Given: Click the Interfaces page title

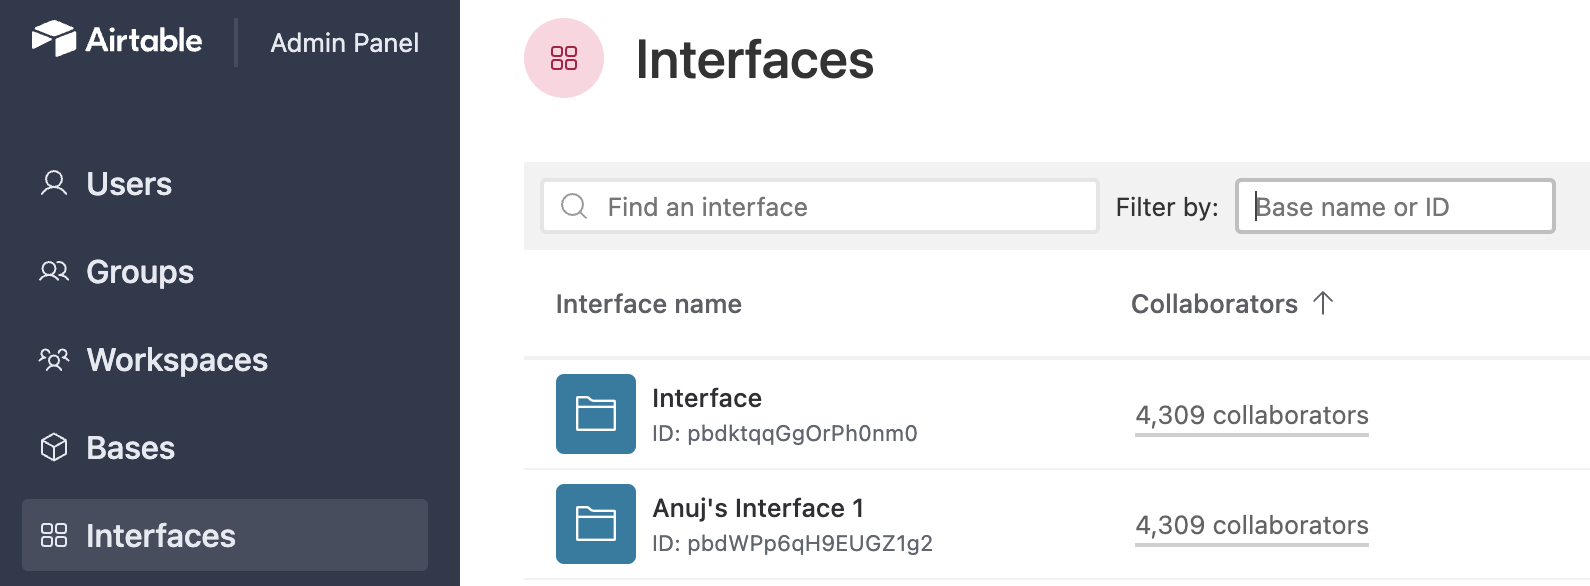Looking at the screenshot, I should coord(755,59).
